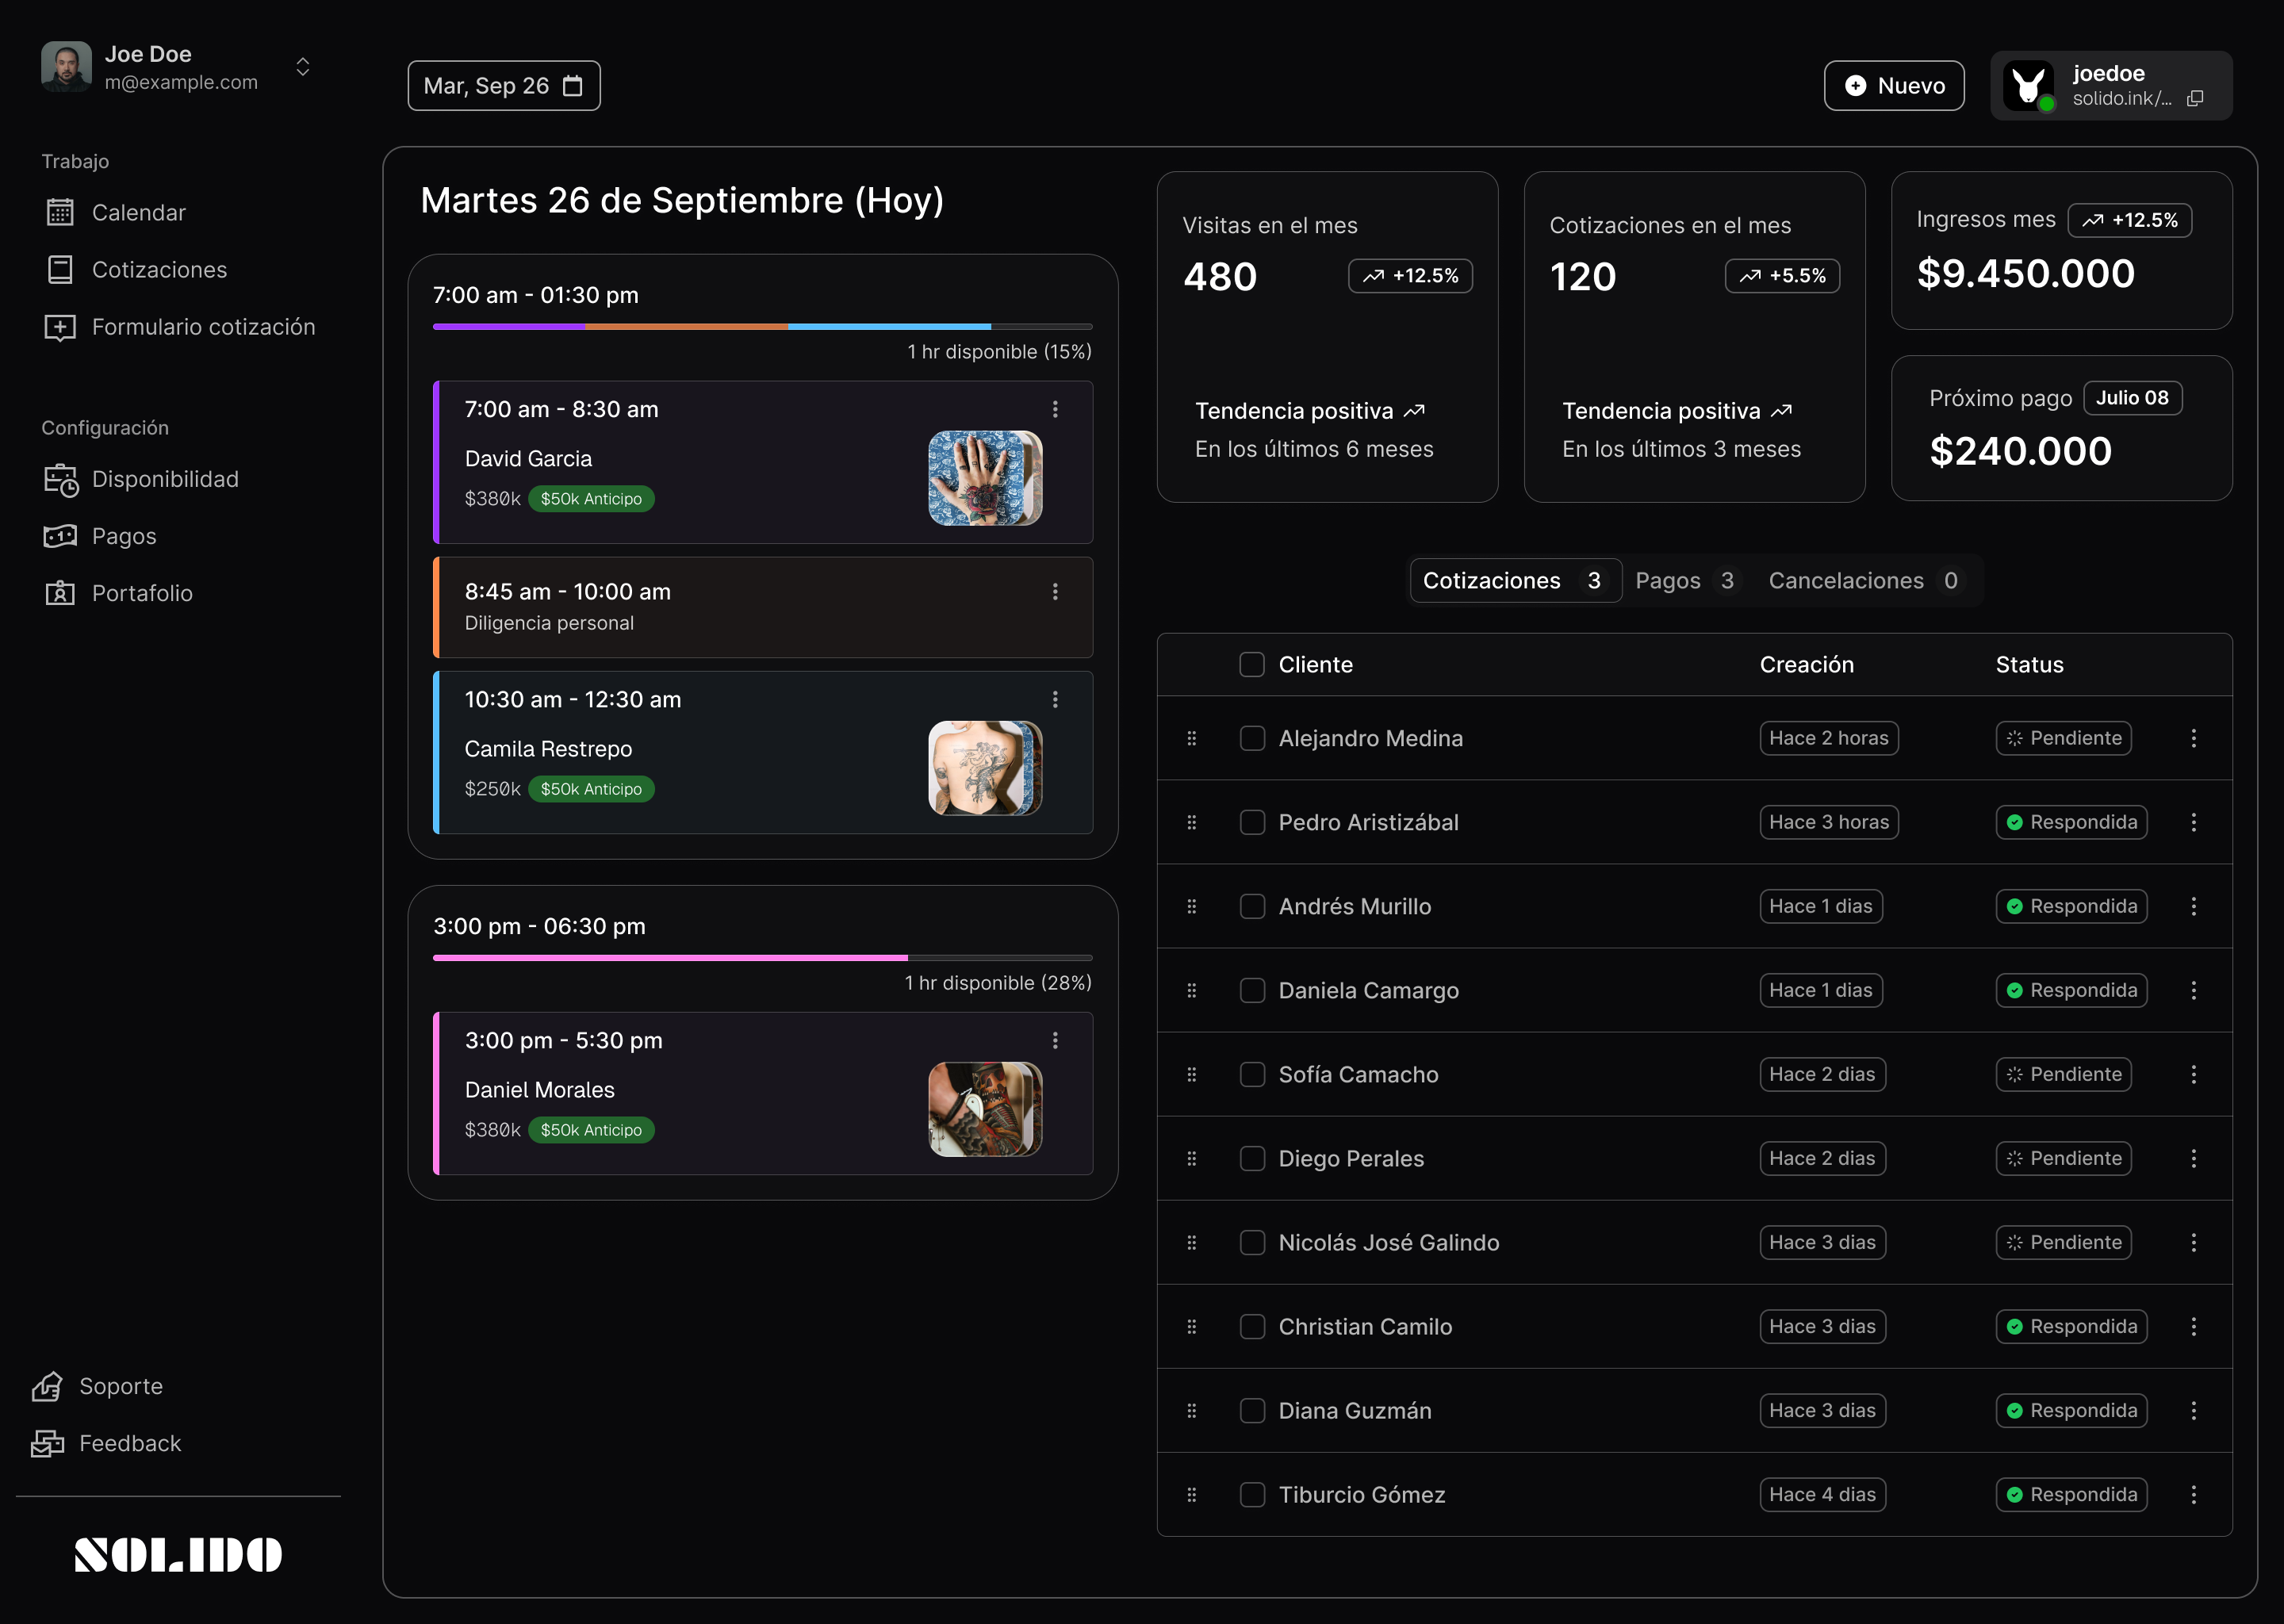Open row actions for Tiburcio Gómez
This screenshot has height=1624, width=2284.
pyautogui.click(x=2194, y=1494)
